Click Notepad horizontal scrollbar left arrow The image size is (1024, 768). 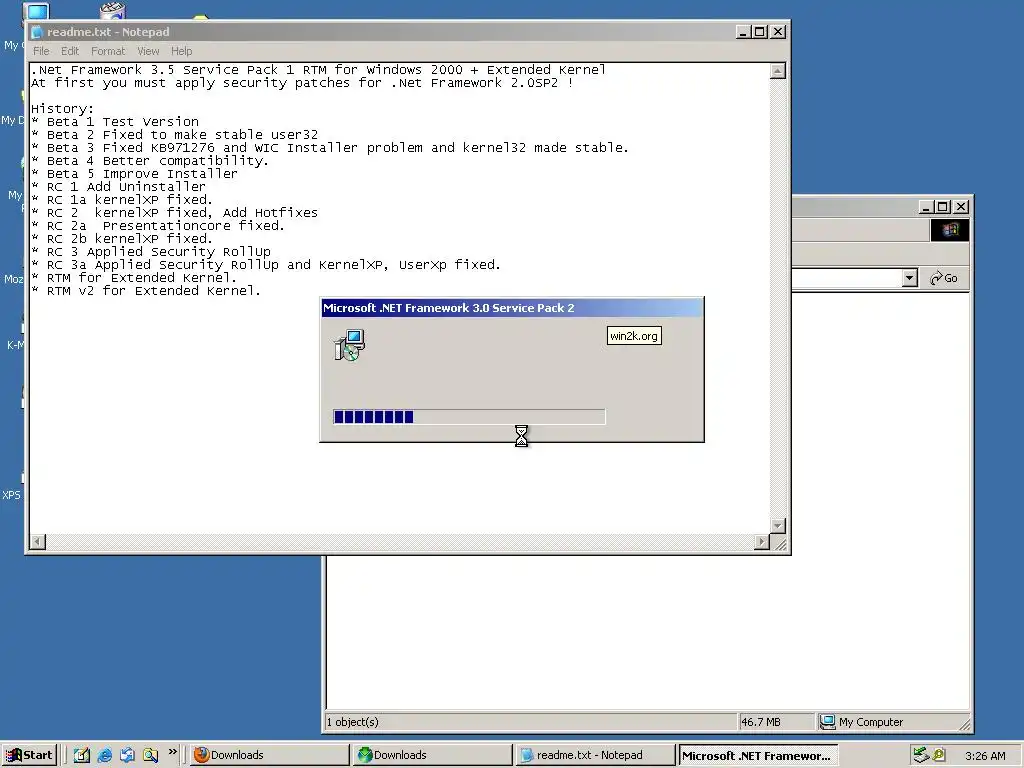coord(38,541)
